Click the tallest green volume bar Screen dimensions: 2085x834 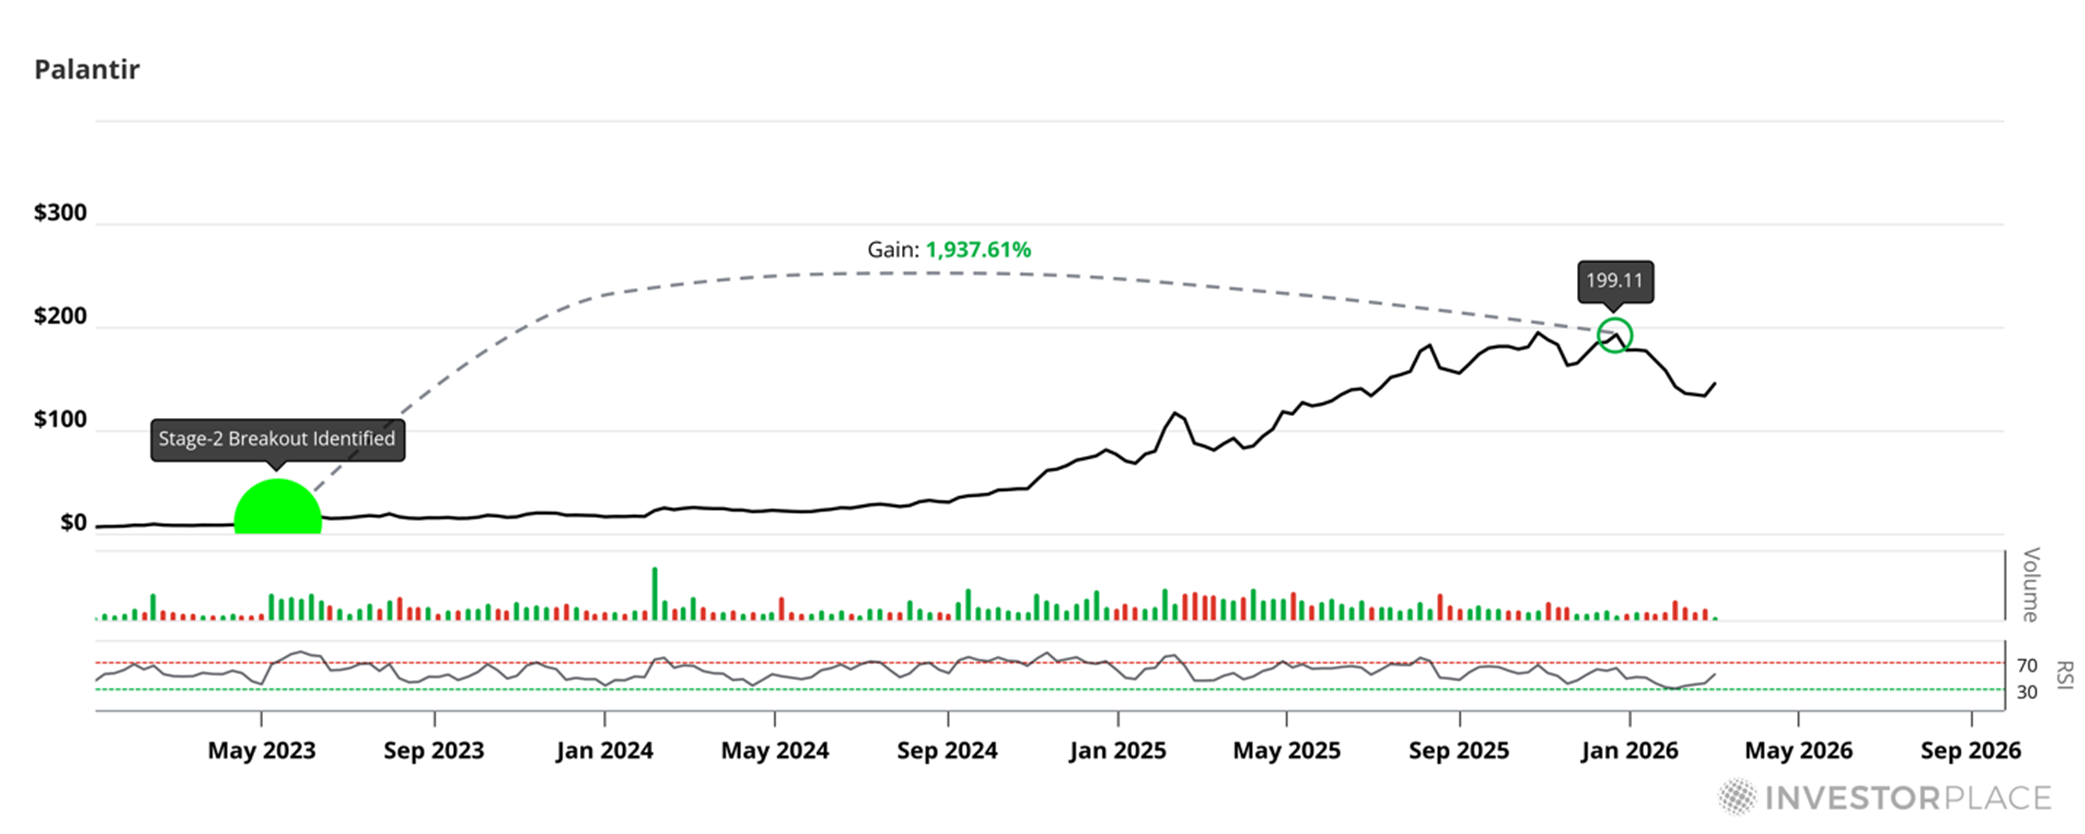click(x=655, y=594)
